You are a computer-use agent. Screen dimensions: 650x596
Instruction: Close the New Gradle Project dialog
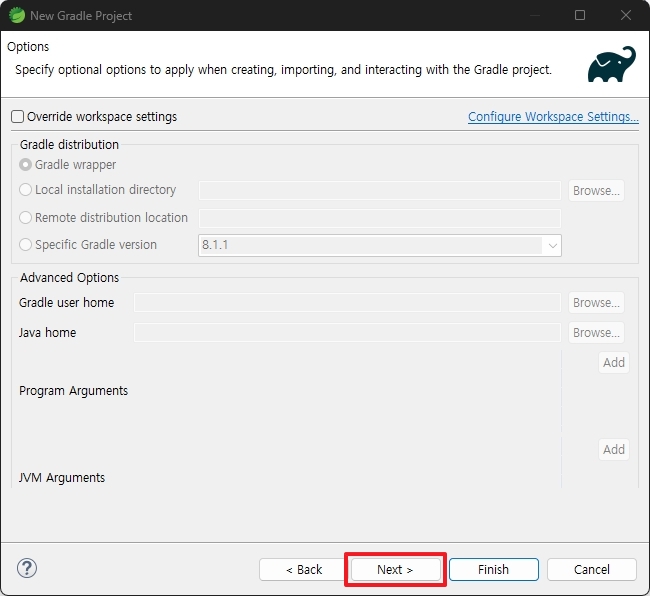pos(626,15)
